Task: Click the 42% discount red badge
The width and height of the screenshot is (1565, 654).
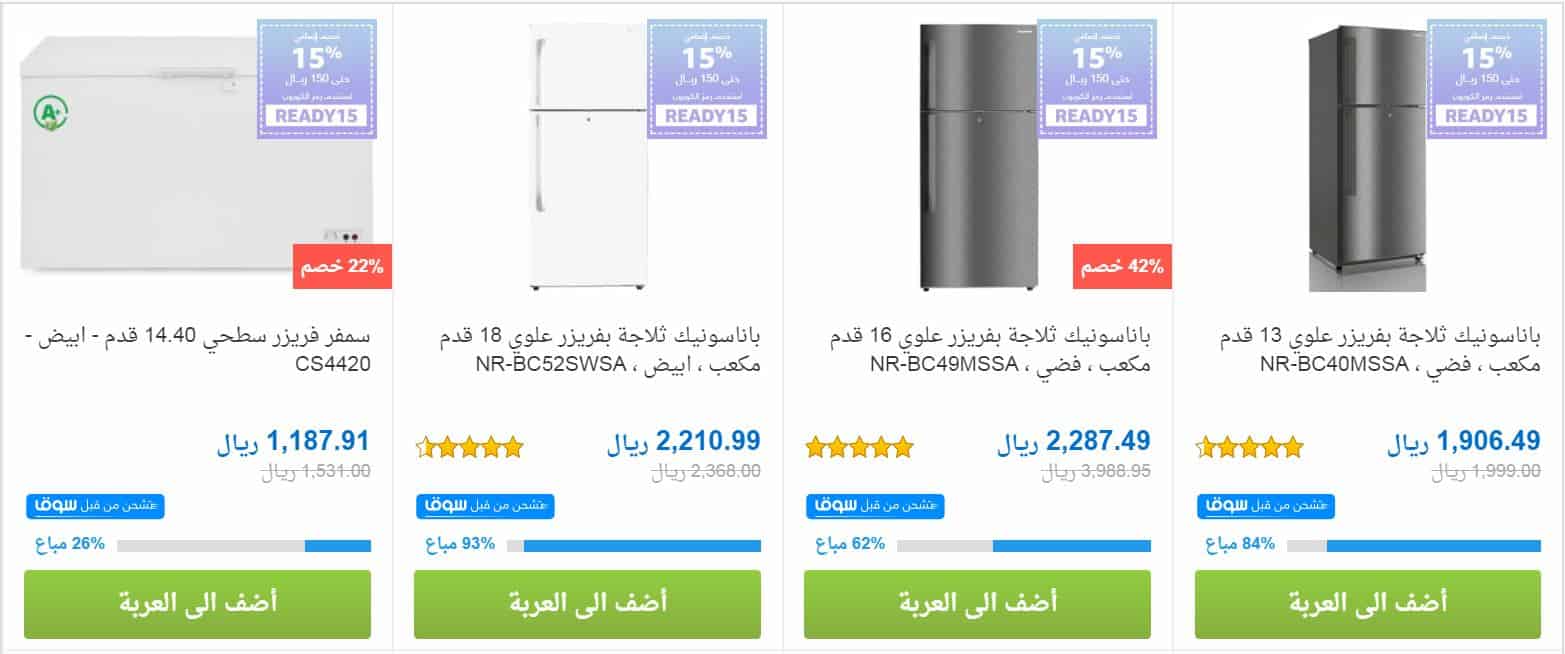Action: pyautogui.click(x=1123, y=267)
